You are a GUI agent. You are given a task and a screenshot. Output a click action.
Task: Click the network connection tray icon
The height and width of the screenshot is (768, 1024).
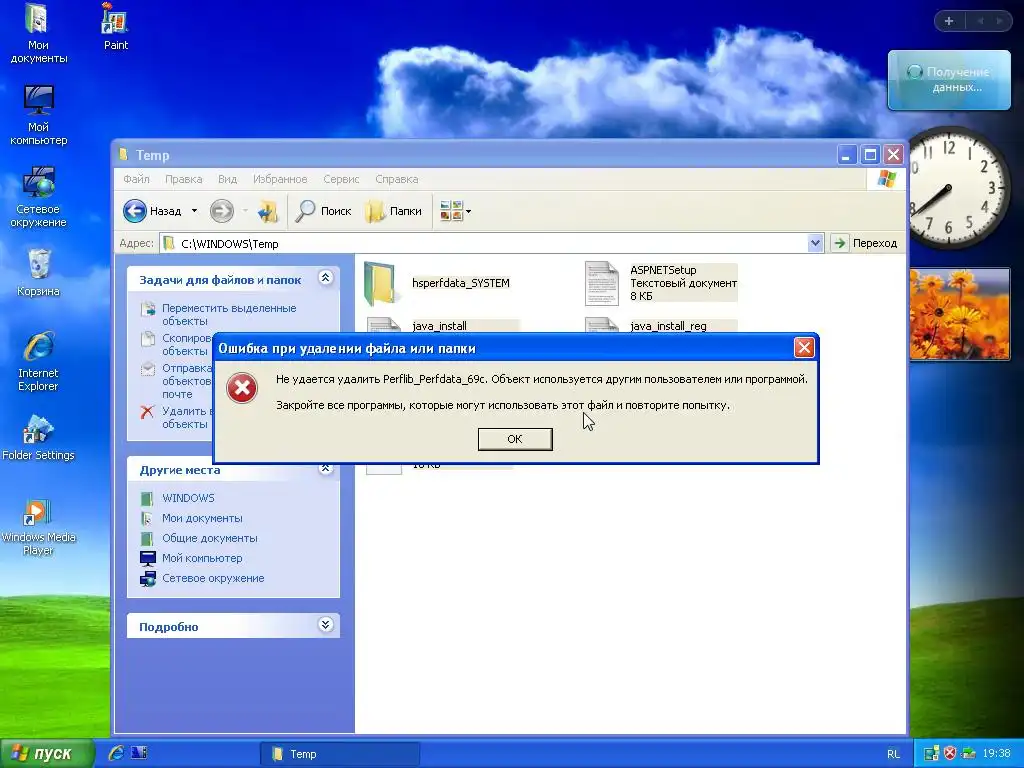(x=968, y=754)
